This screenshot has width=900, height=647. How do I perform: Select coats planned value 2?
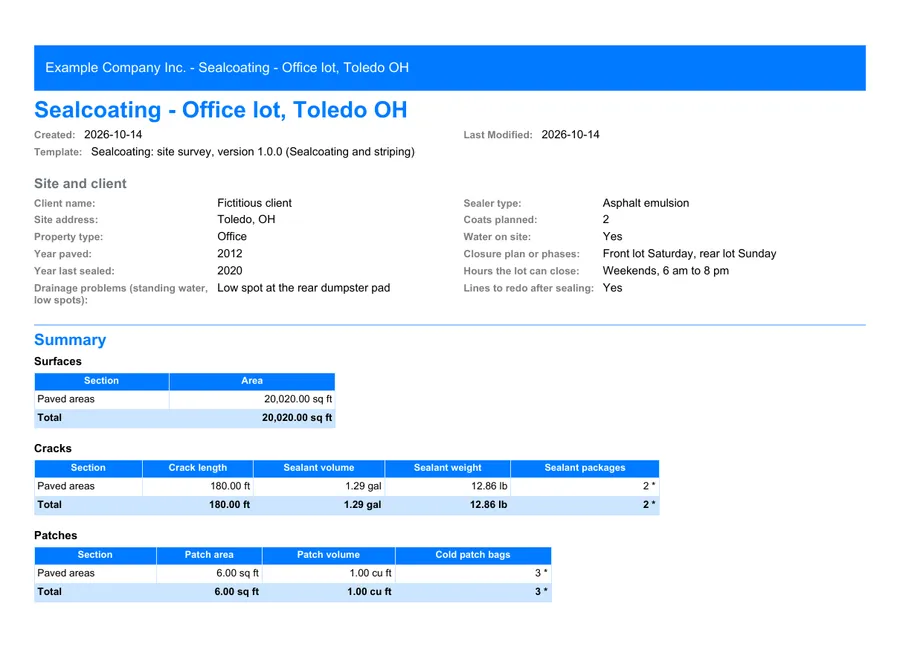[606, 219]
